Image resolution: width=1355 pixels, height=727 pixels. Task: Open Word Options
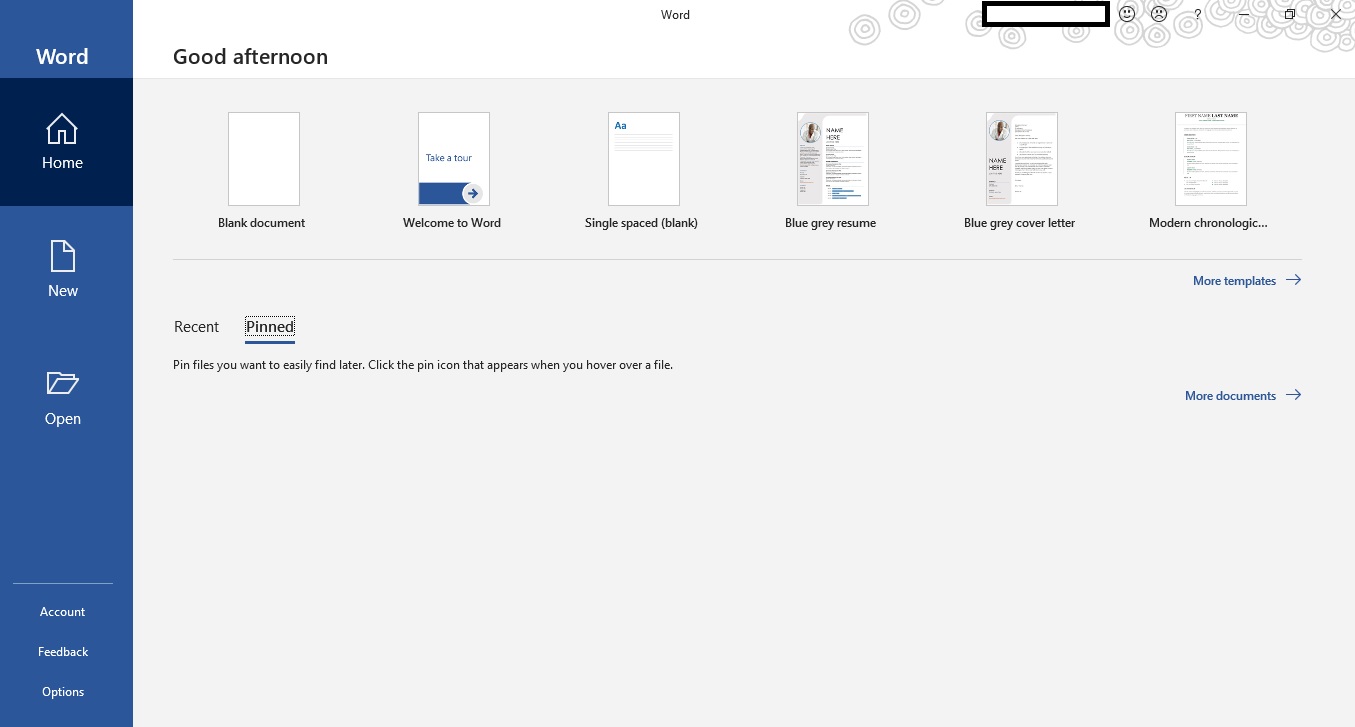(x=63, y=692)
